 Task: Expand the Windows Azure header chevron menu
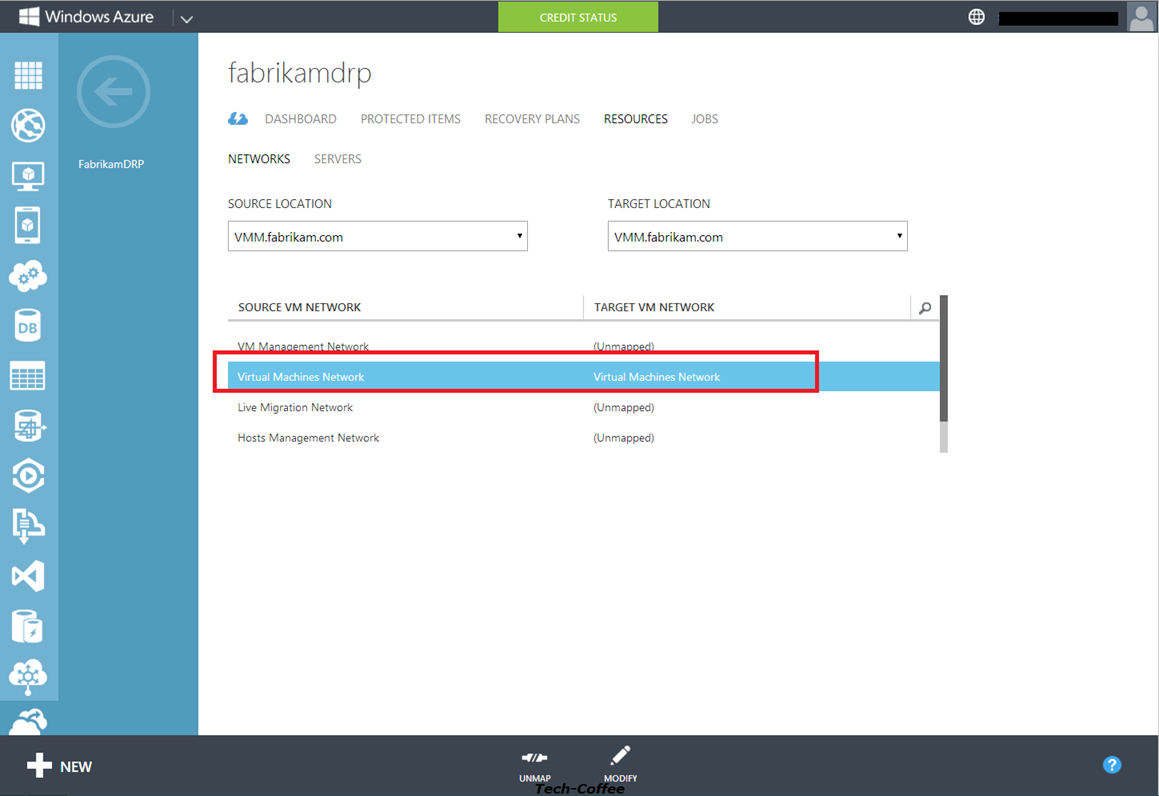point(186,18)
